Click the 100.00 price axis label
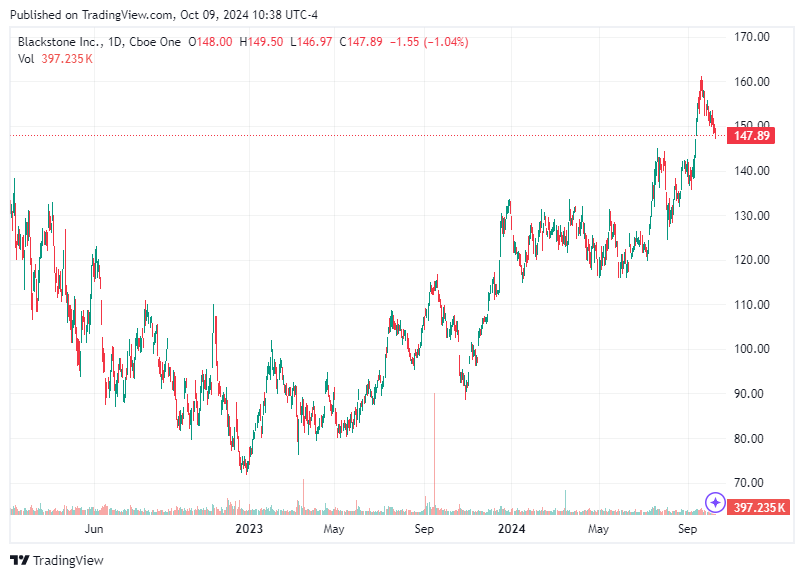Image resolution: width=804 pixels, height=578 pixels. [752, 349]
